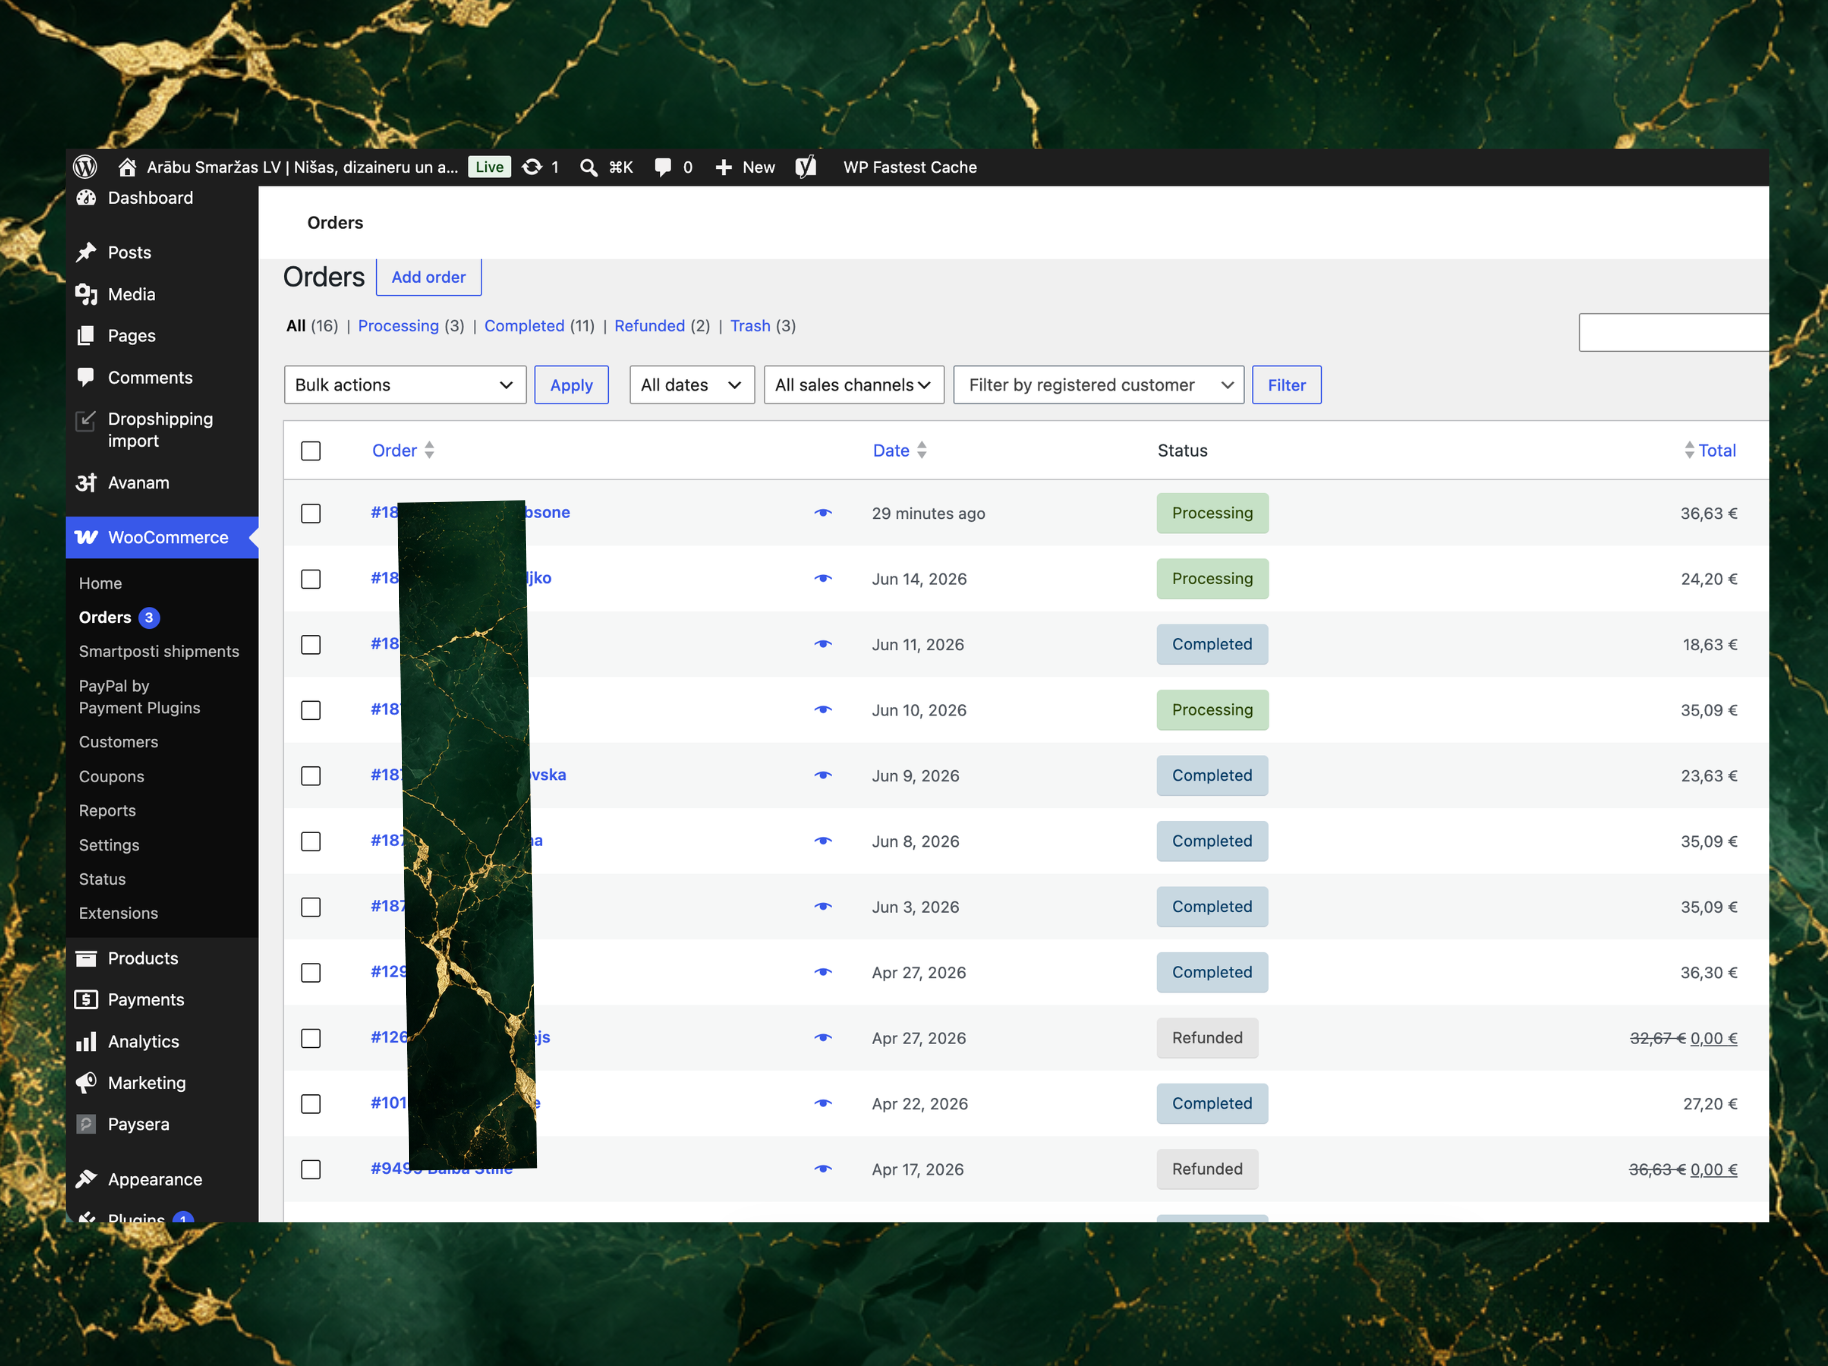This screenshot has width=1828, height=1366.
Task: Open Analytics from the sidebar
Action: tap(143, 1041)
